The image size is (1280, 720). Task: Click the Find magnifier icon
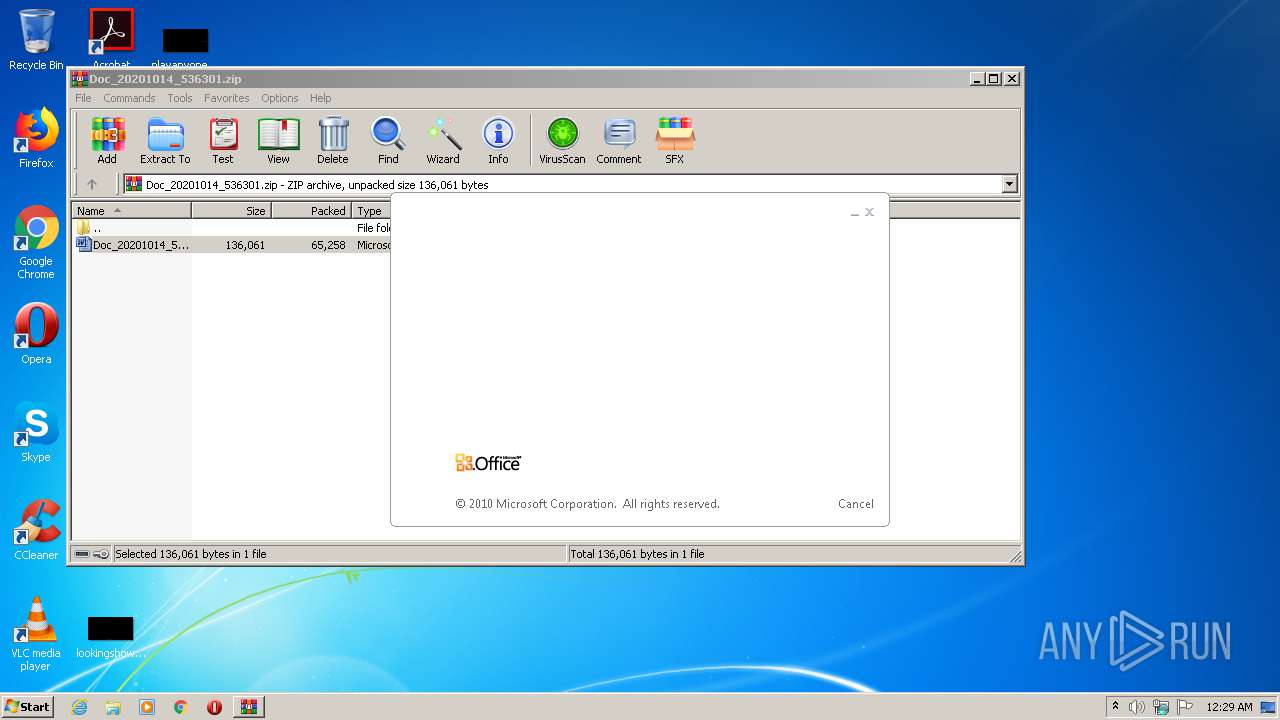pyautogui.click(x=388, y=140)
